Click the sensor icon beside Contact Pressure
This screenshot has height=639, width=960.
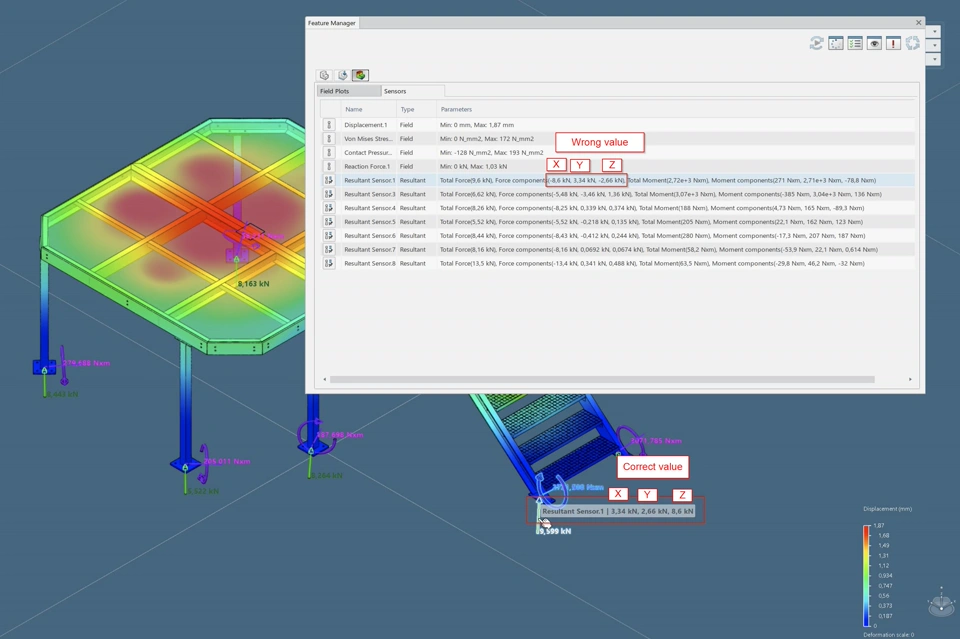[x=329, y=152]
